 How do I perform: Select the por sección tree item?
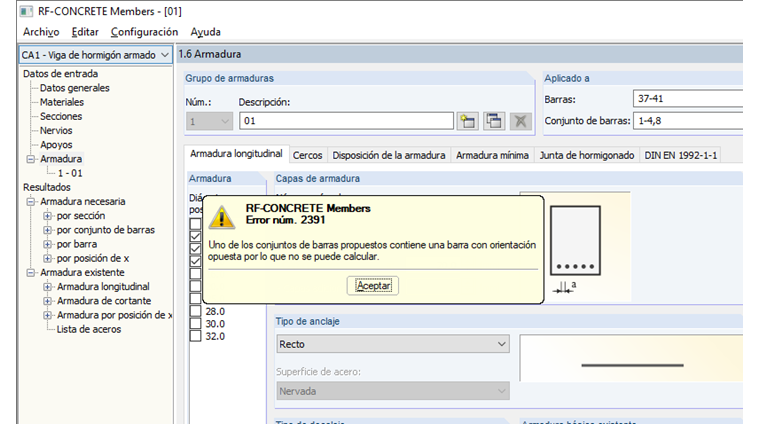click(80, 216)
